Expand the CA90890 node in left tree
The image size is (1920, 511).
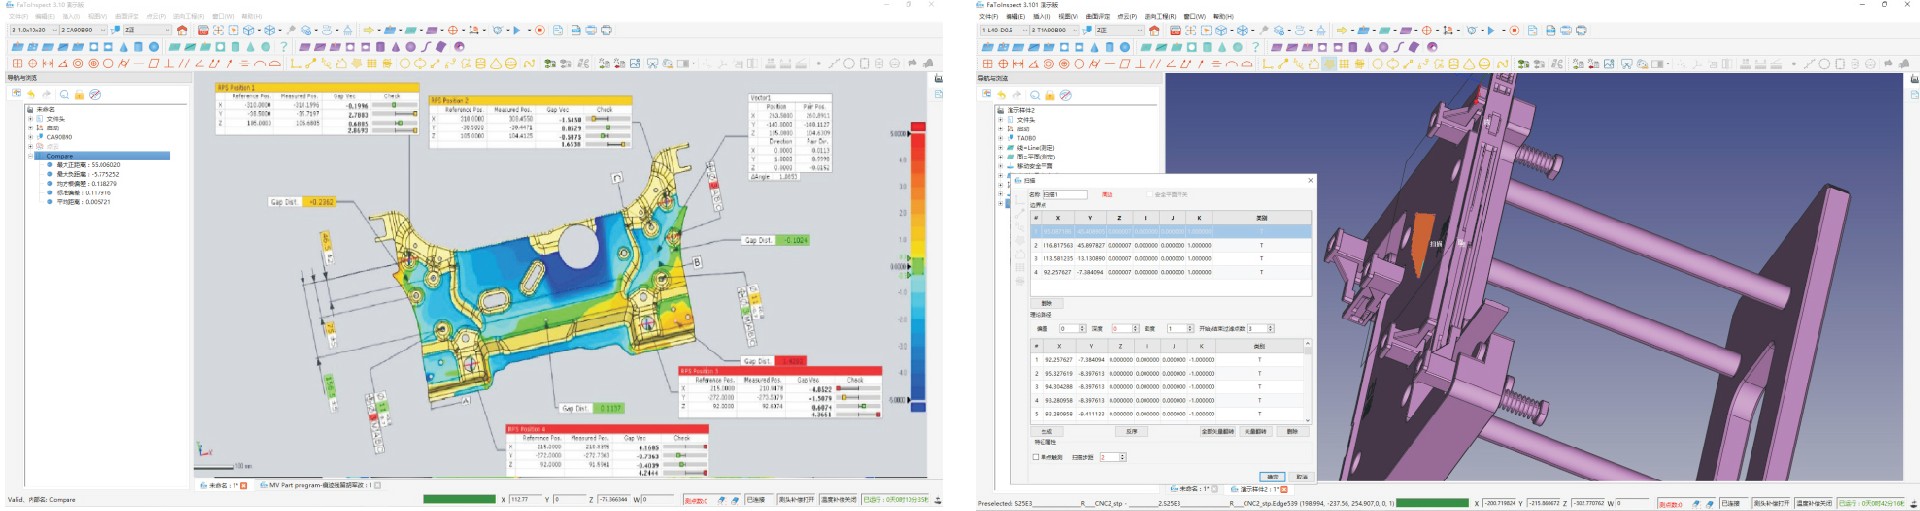pos(31,137)
